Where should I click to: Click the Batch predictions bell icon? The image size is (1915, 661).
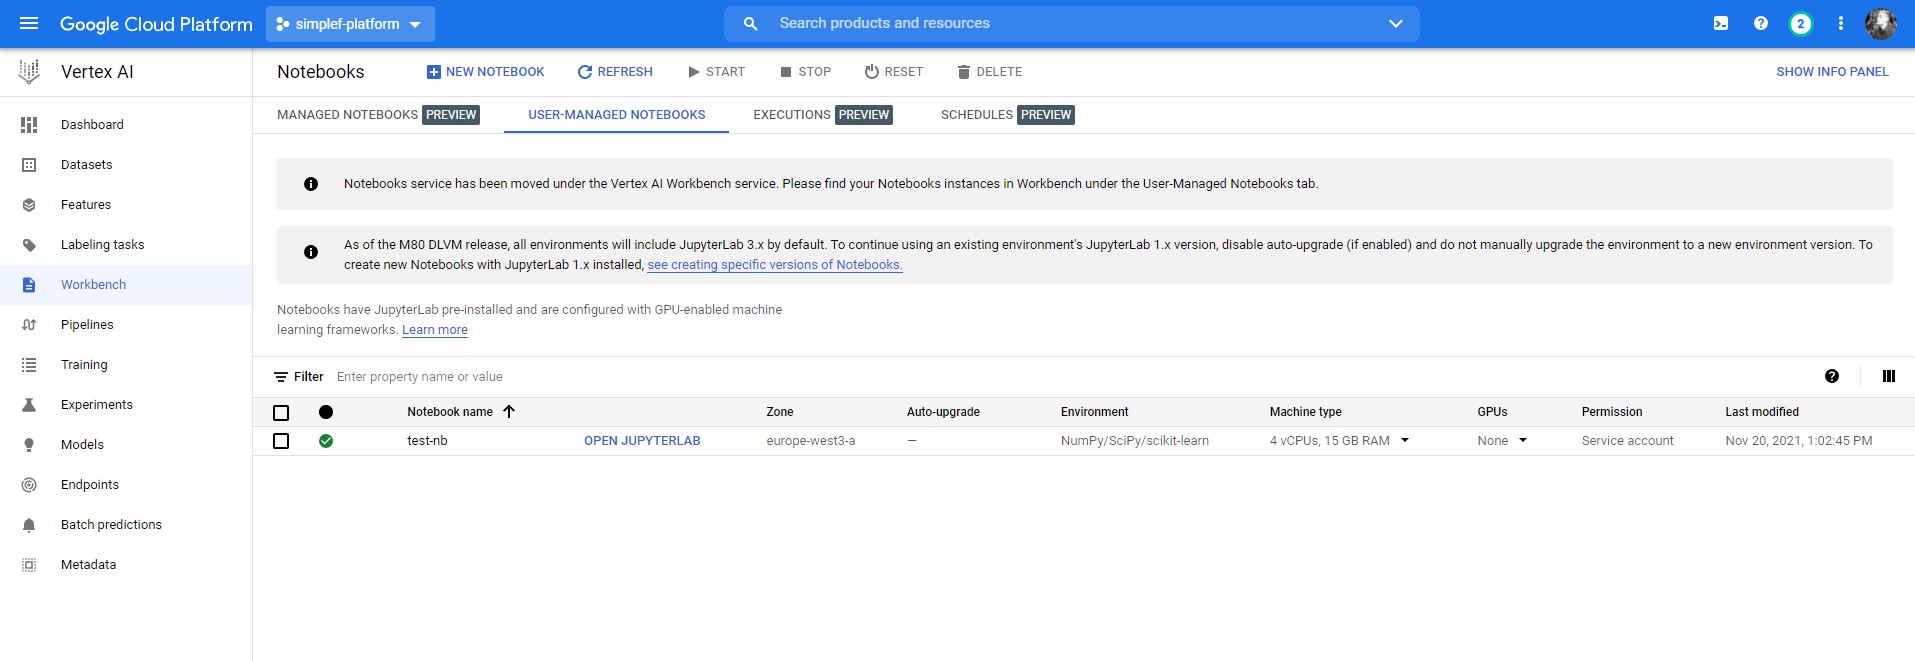(29, 524)
